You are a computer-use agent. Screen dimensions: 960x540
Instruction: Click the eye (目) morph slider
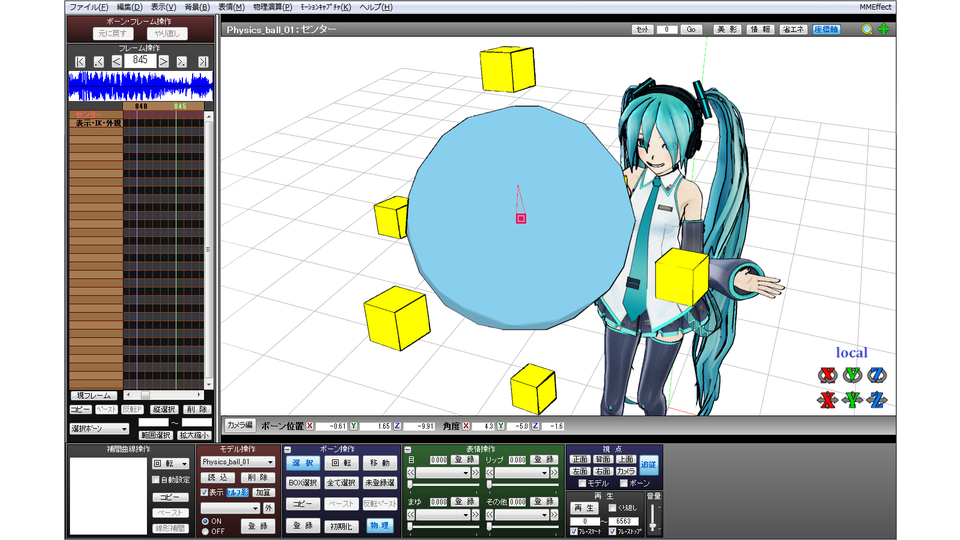pyautogui.click(x=443, y=484)
